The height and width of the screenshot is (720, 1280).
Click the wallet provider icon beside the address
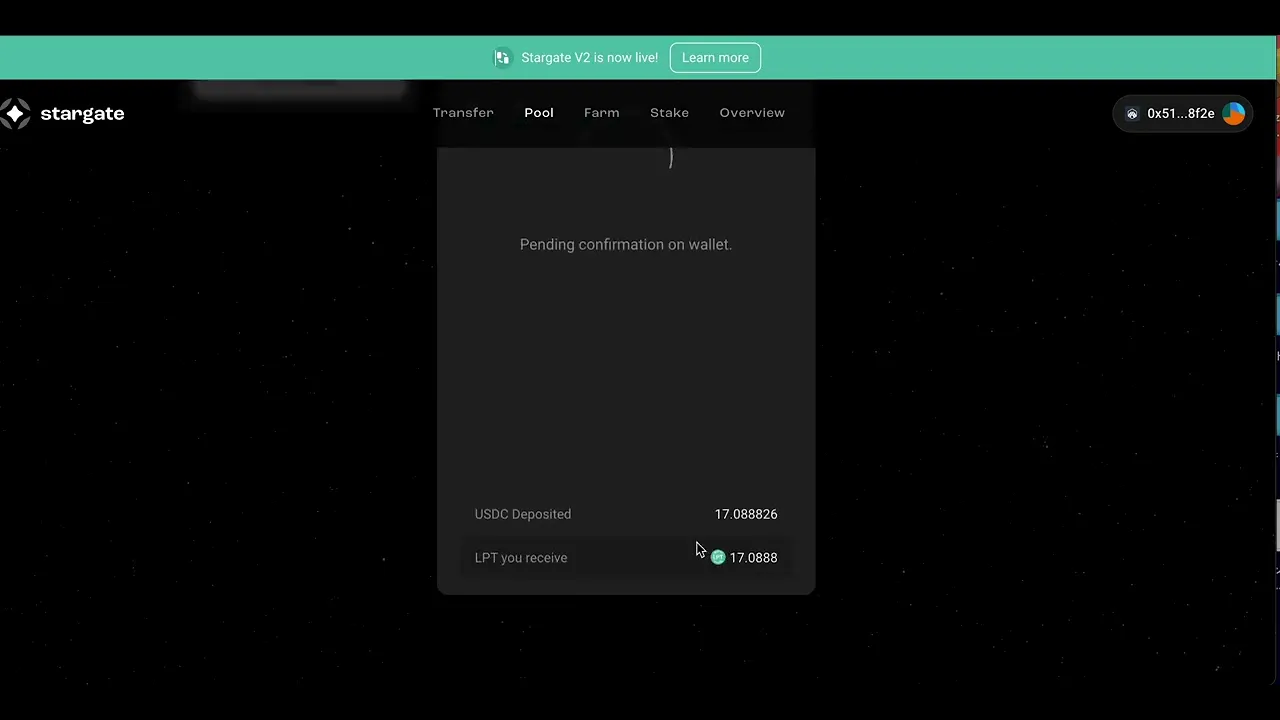coord(1132,114)
